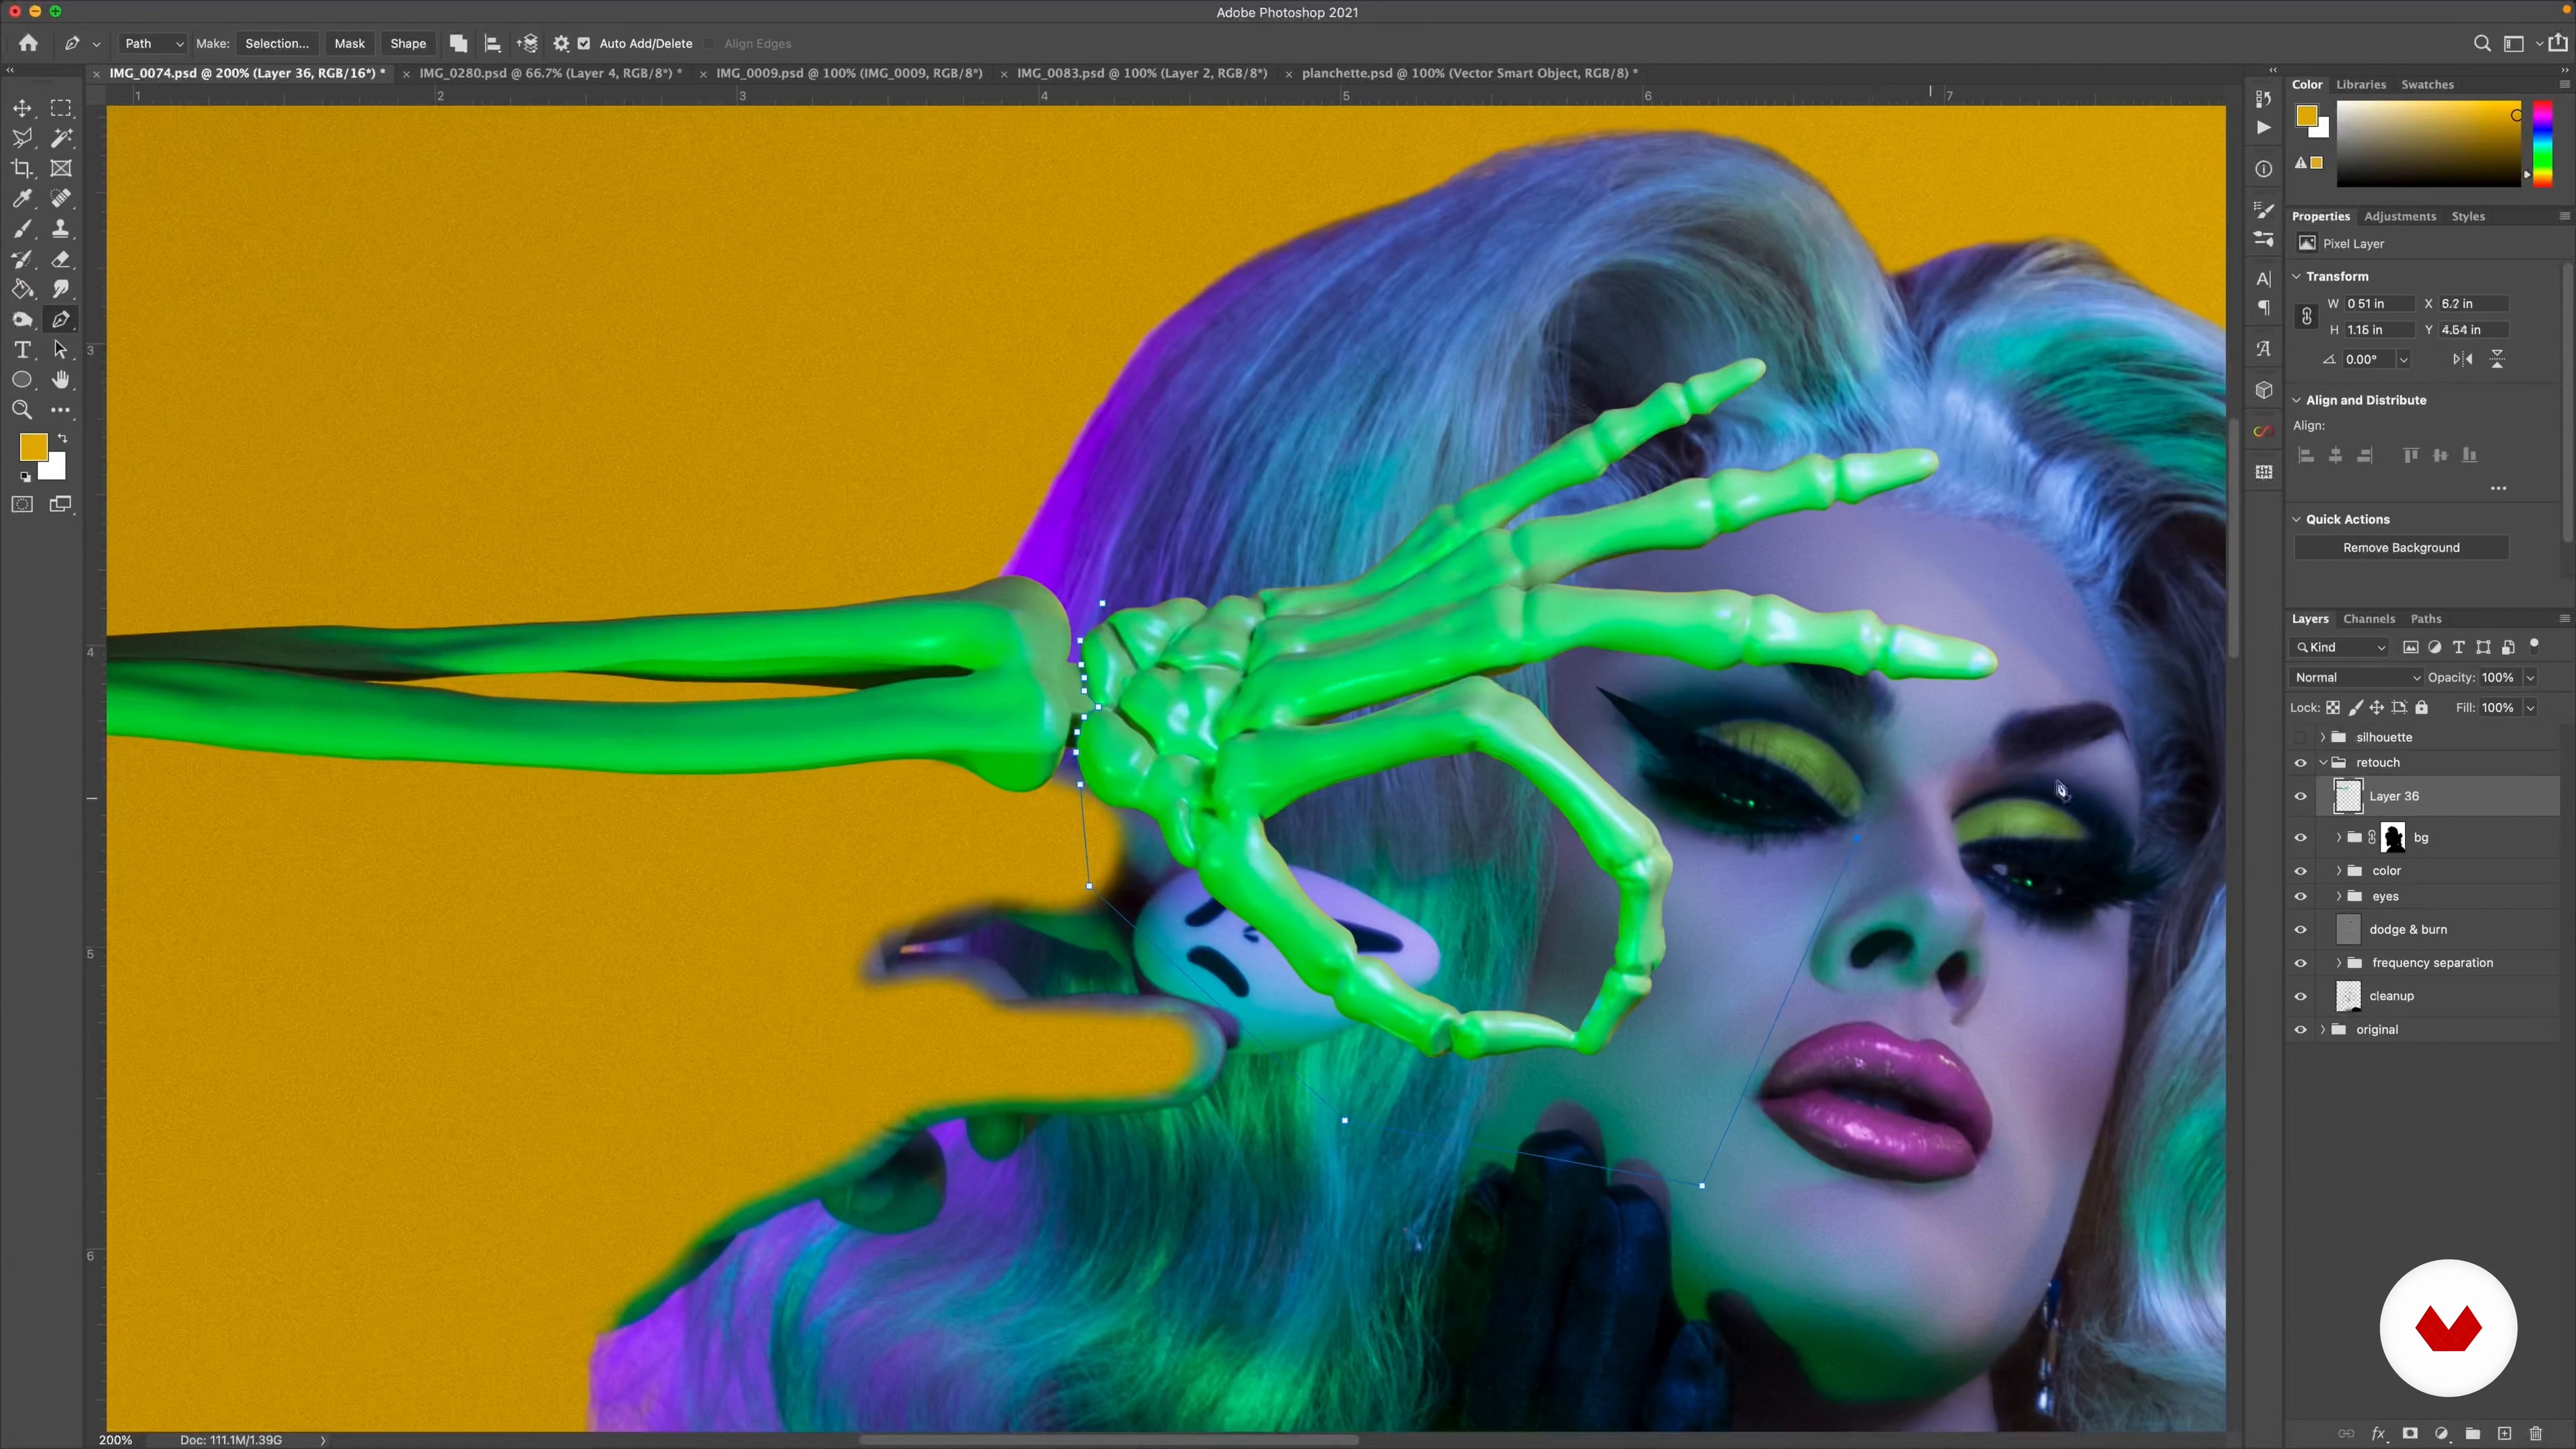Swap foreground and background colors

[x=62, y=438]
